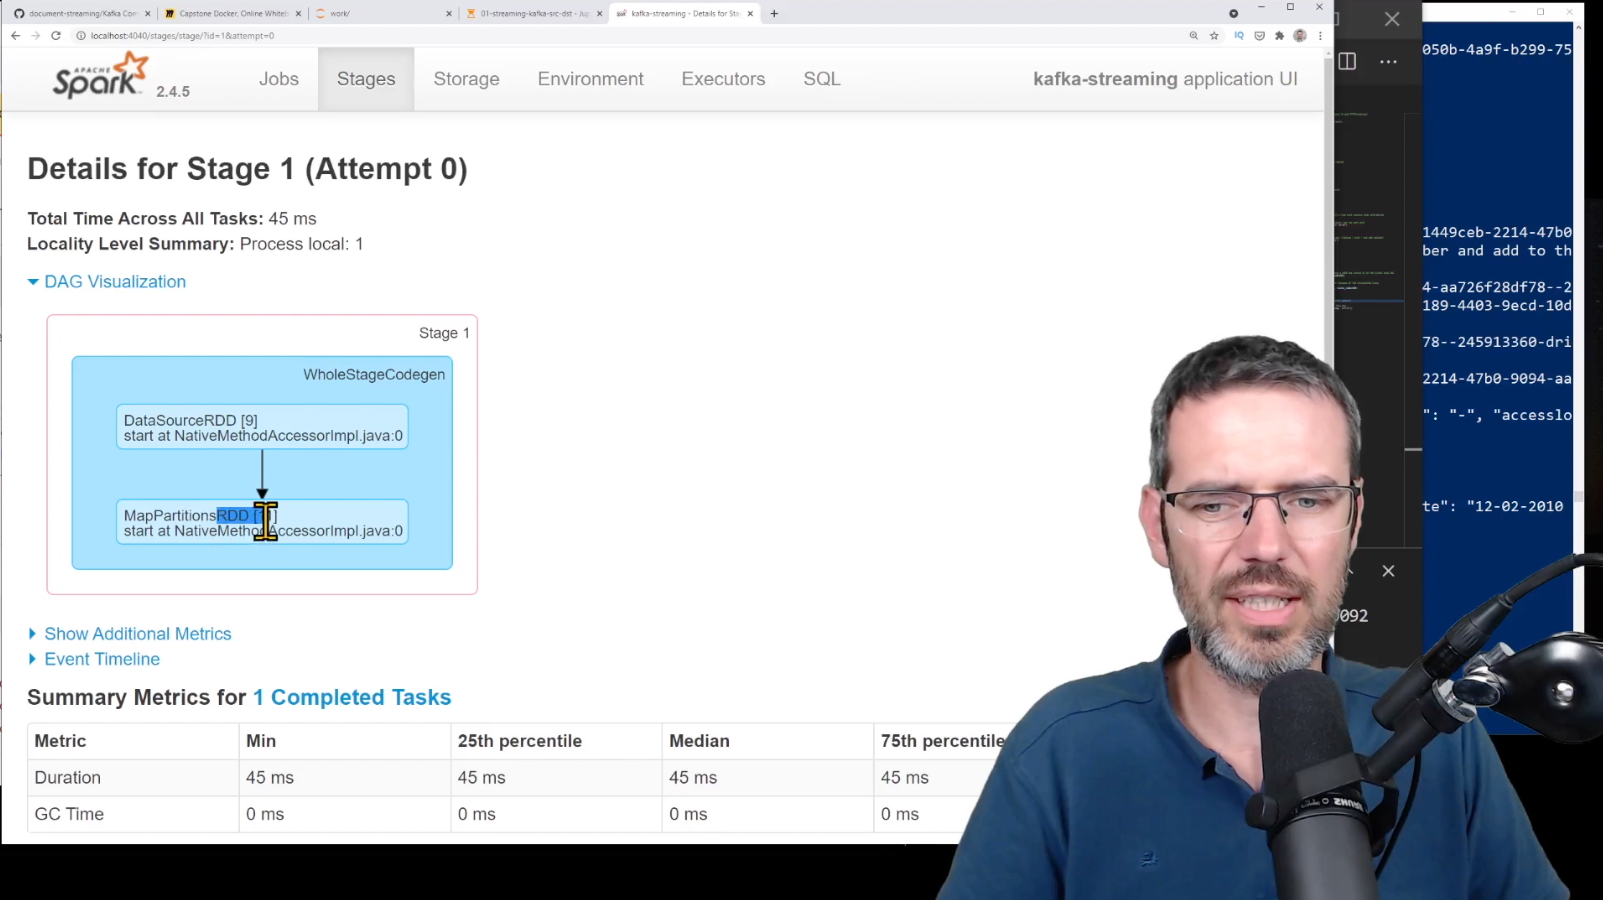This screenshot has height=900, width=1603.
Task: Click the browser forward arrow
Action: [x=35, y=35]
